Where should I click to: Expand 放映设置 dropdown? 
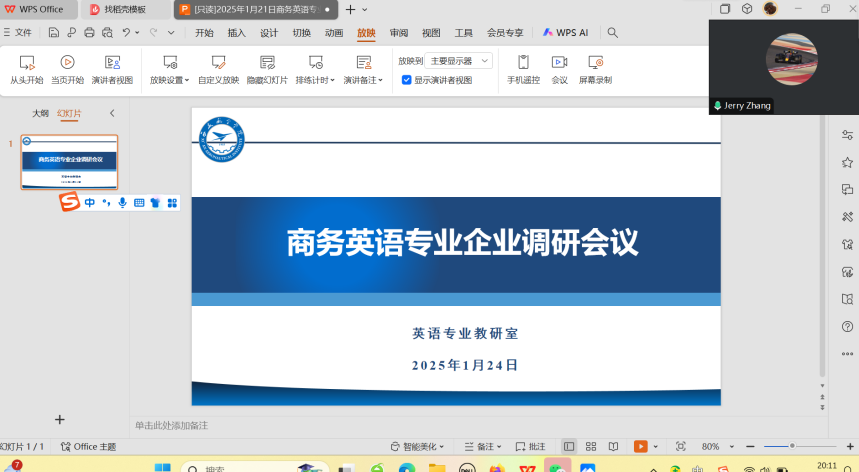coord(169,80)
